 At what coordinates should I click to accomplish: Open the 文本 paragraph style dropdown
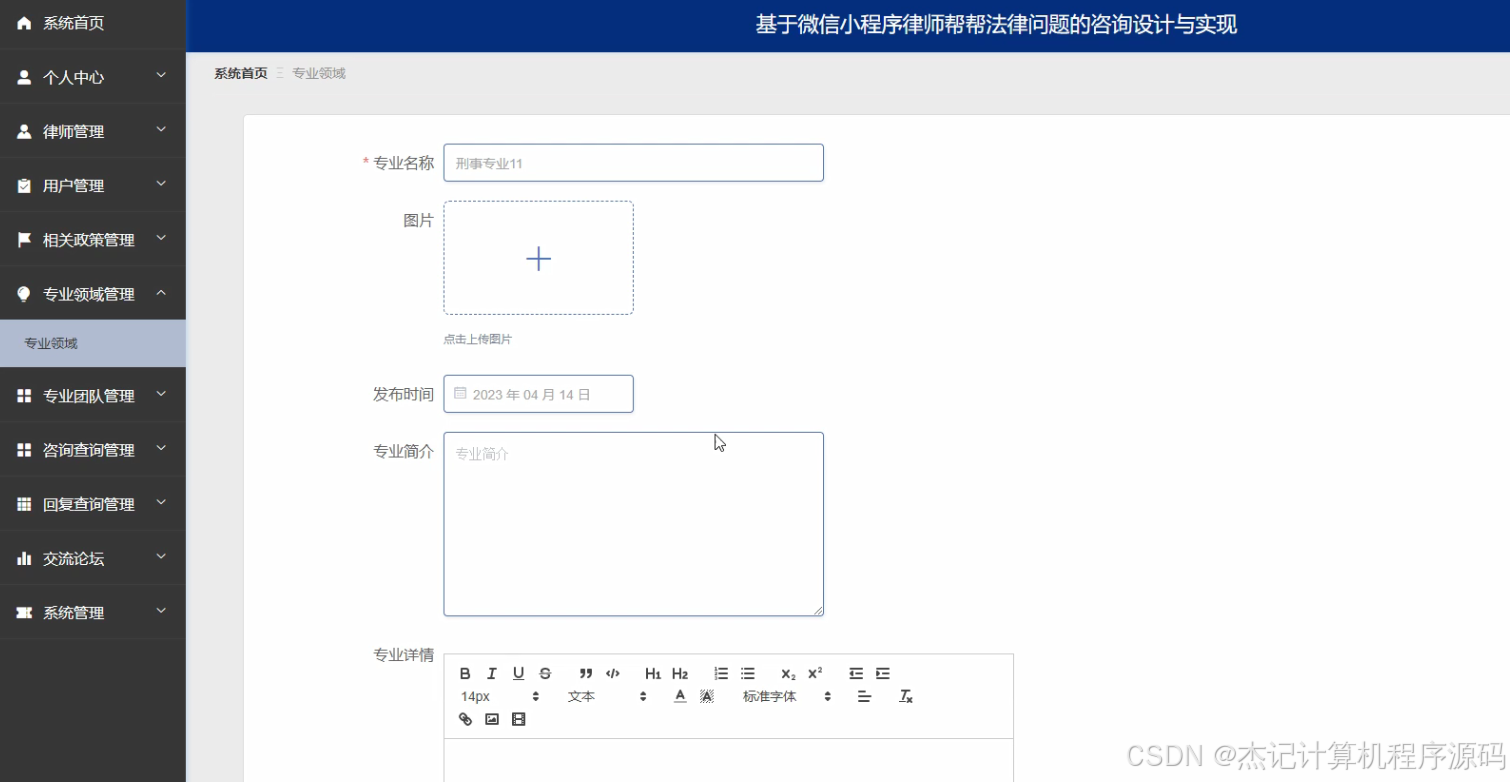coord(607,696)
